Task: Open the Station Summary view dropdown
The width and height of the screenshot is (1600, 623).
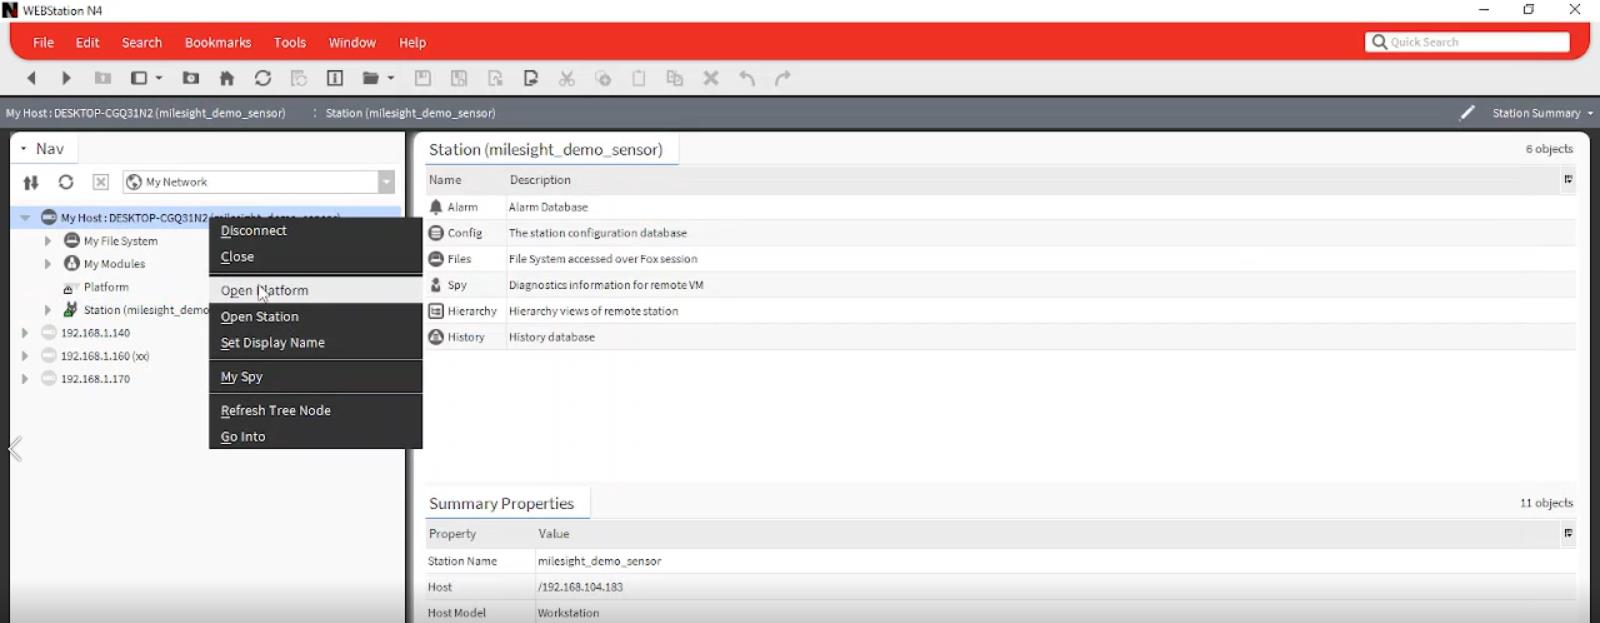Action: click(1543, 113)
